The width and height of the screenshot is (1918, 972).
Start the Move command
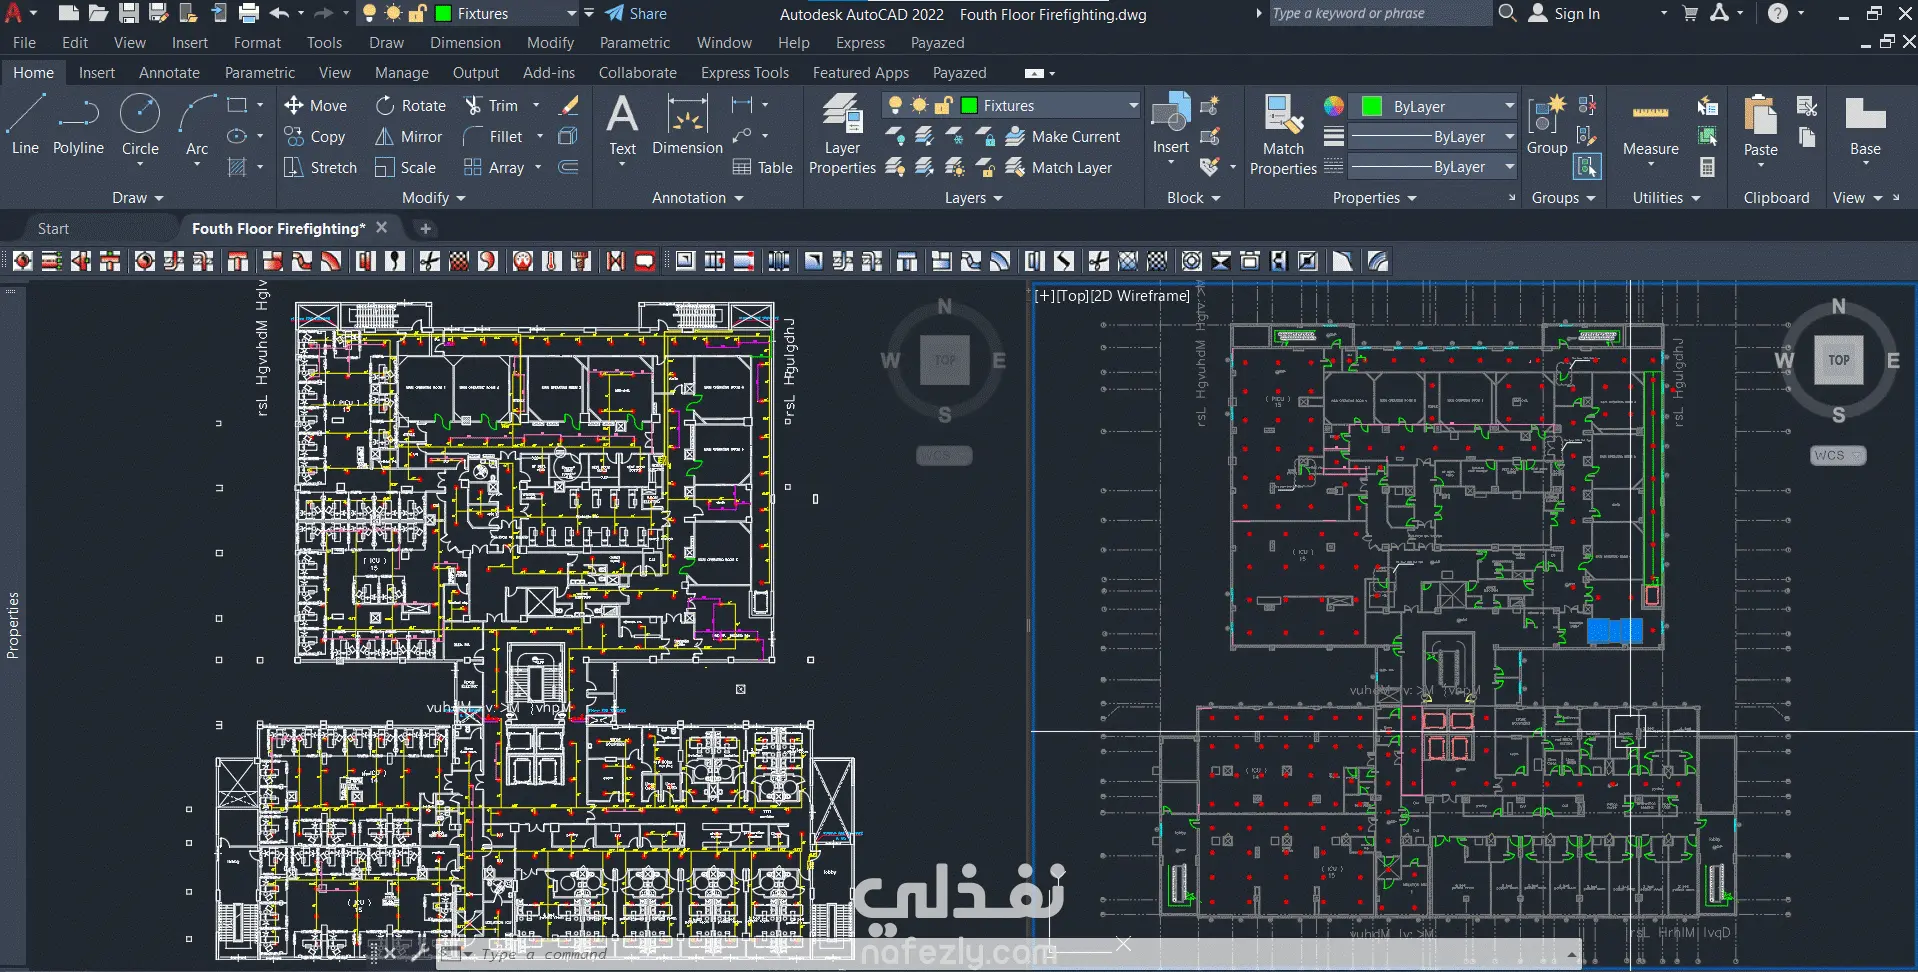coord(315,106)
